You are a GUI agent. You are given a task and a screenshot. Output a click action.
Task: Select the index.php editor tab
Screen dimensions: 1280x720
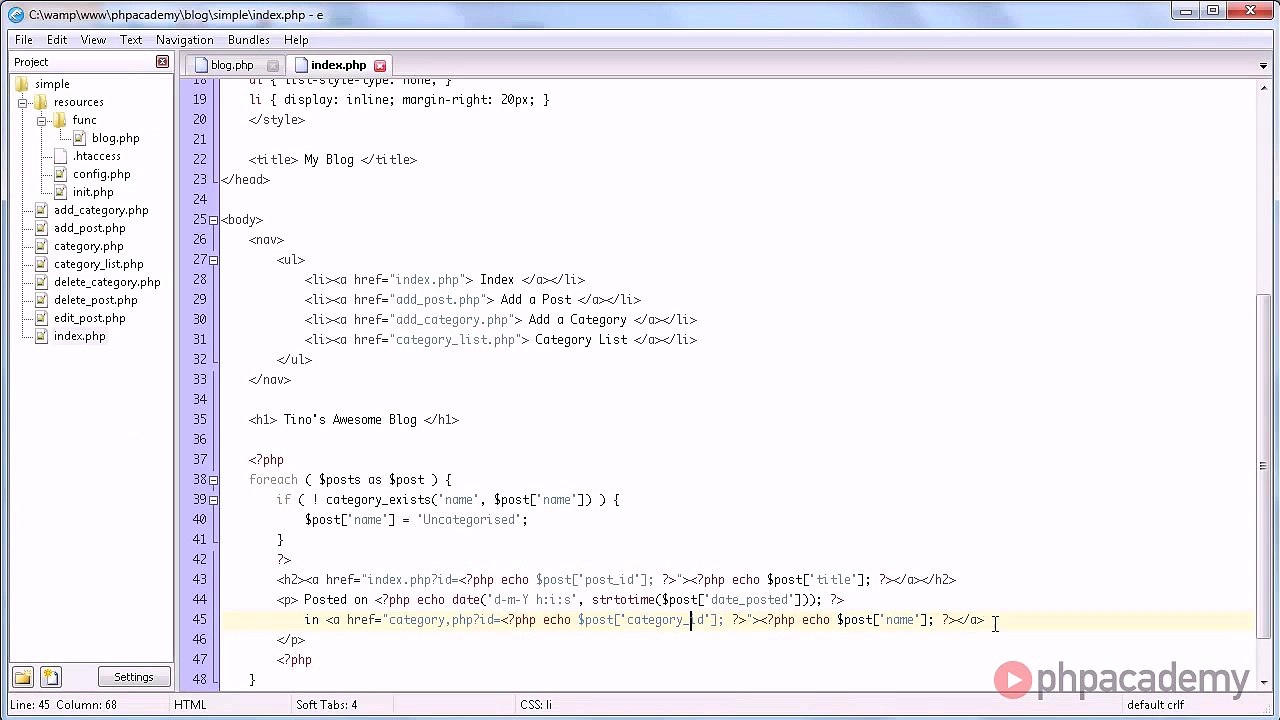point(338,66)
